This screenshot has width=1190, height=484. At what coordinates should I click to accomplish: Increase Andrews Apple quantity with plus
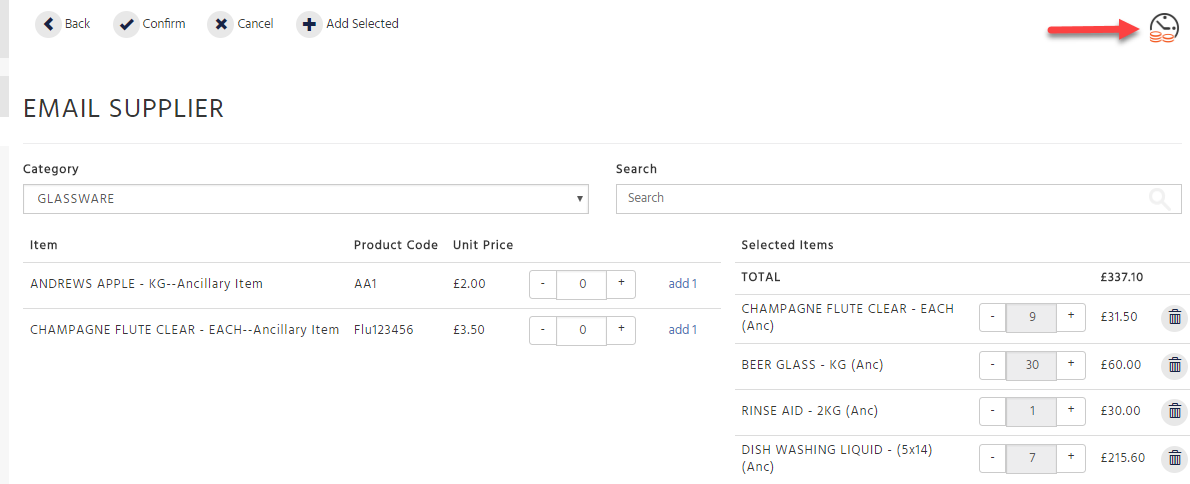tap(621, 284)
